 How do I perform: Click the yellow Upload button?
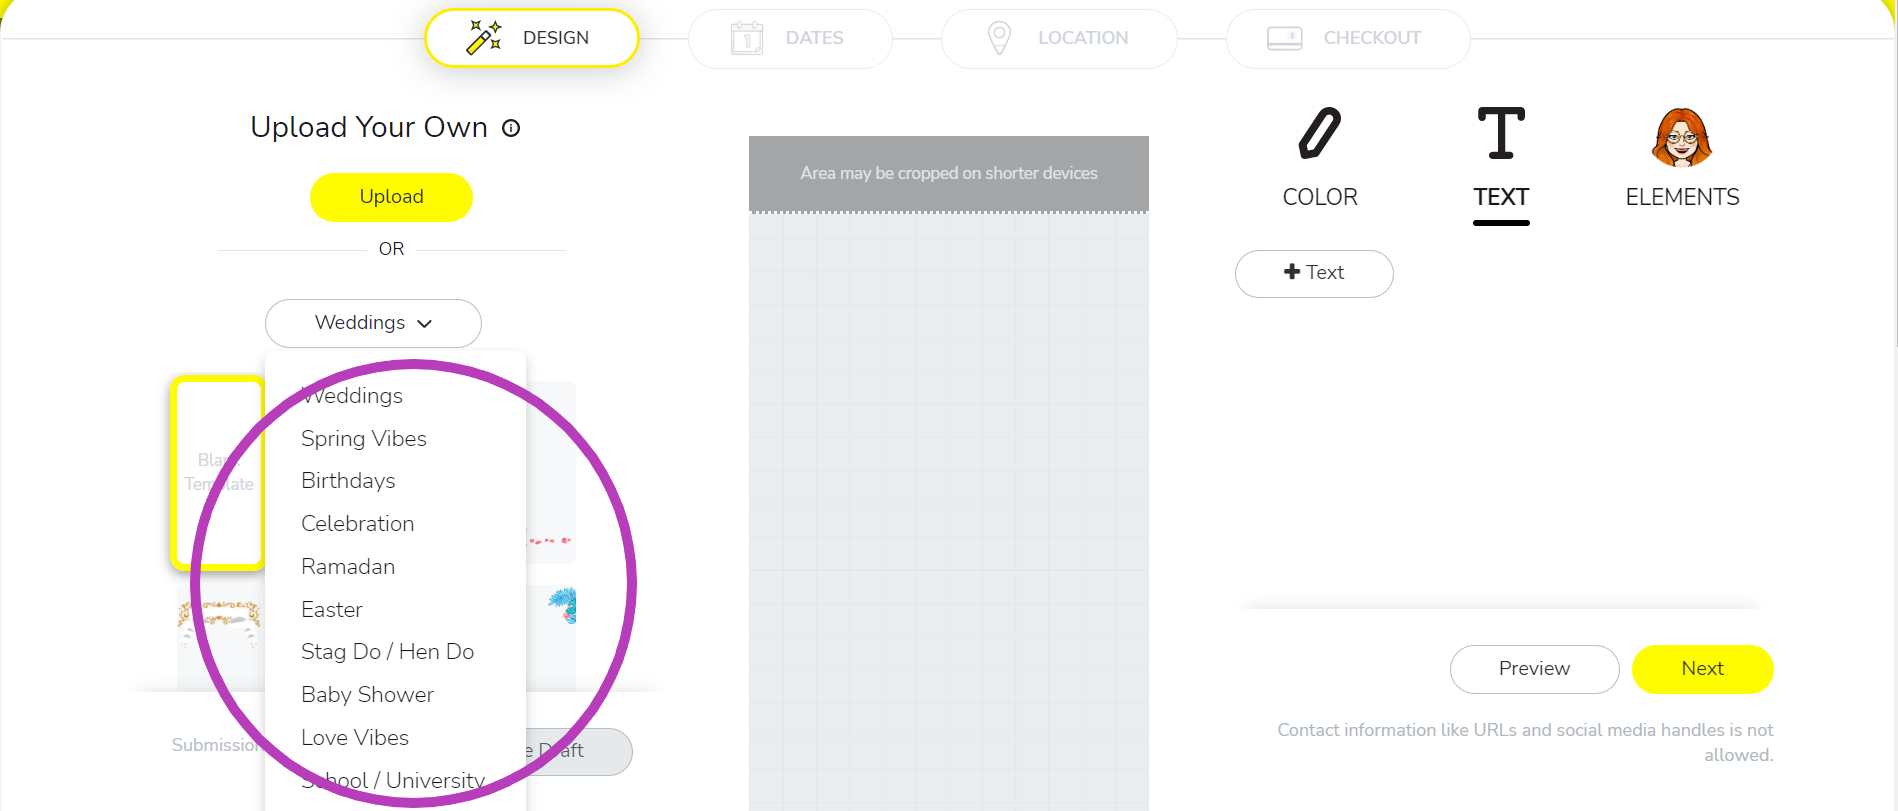point(391,197)
